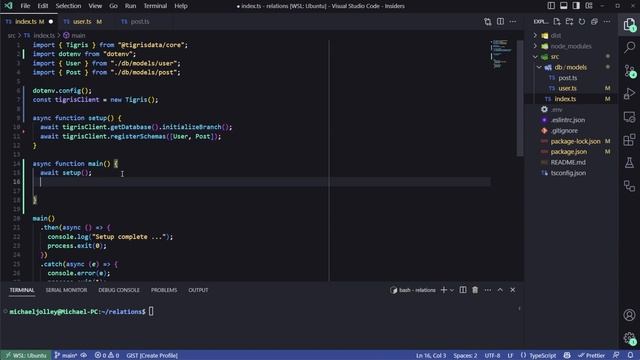Open the Extensions view
The width and height of the screenshot is (640, 360).
(629, 140)
